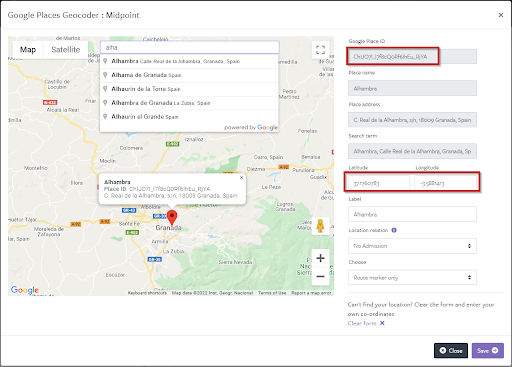Screen dimensions: 512x367
Task: Click the Guadix map label
Action: (318, 177)
